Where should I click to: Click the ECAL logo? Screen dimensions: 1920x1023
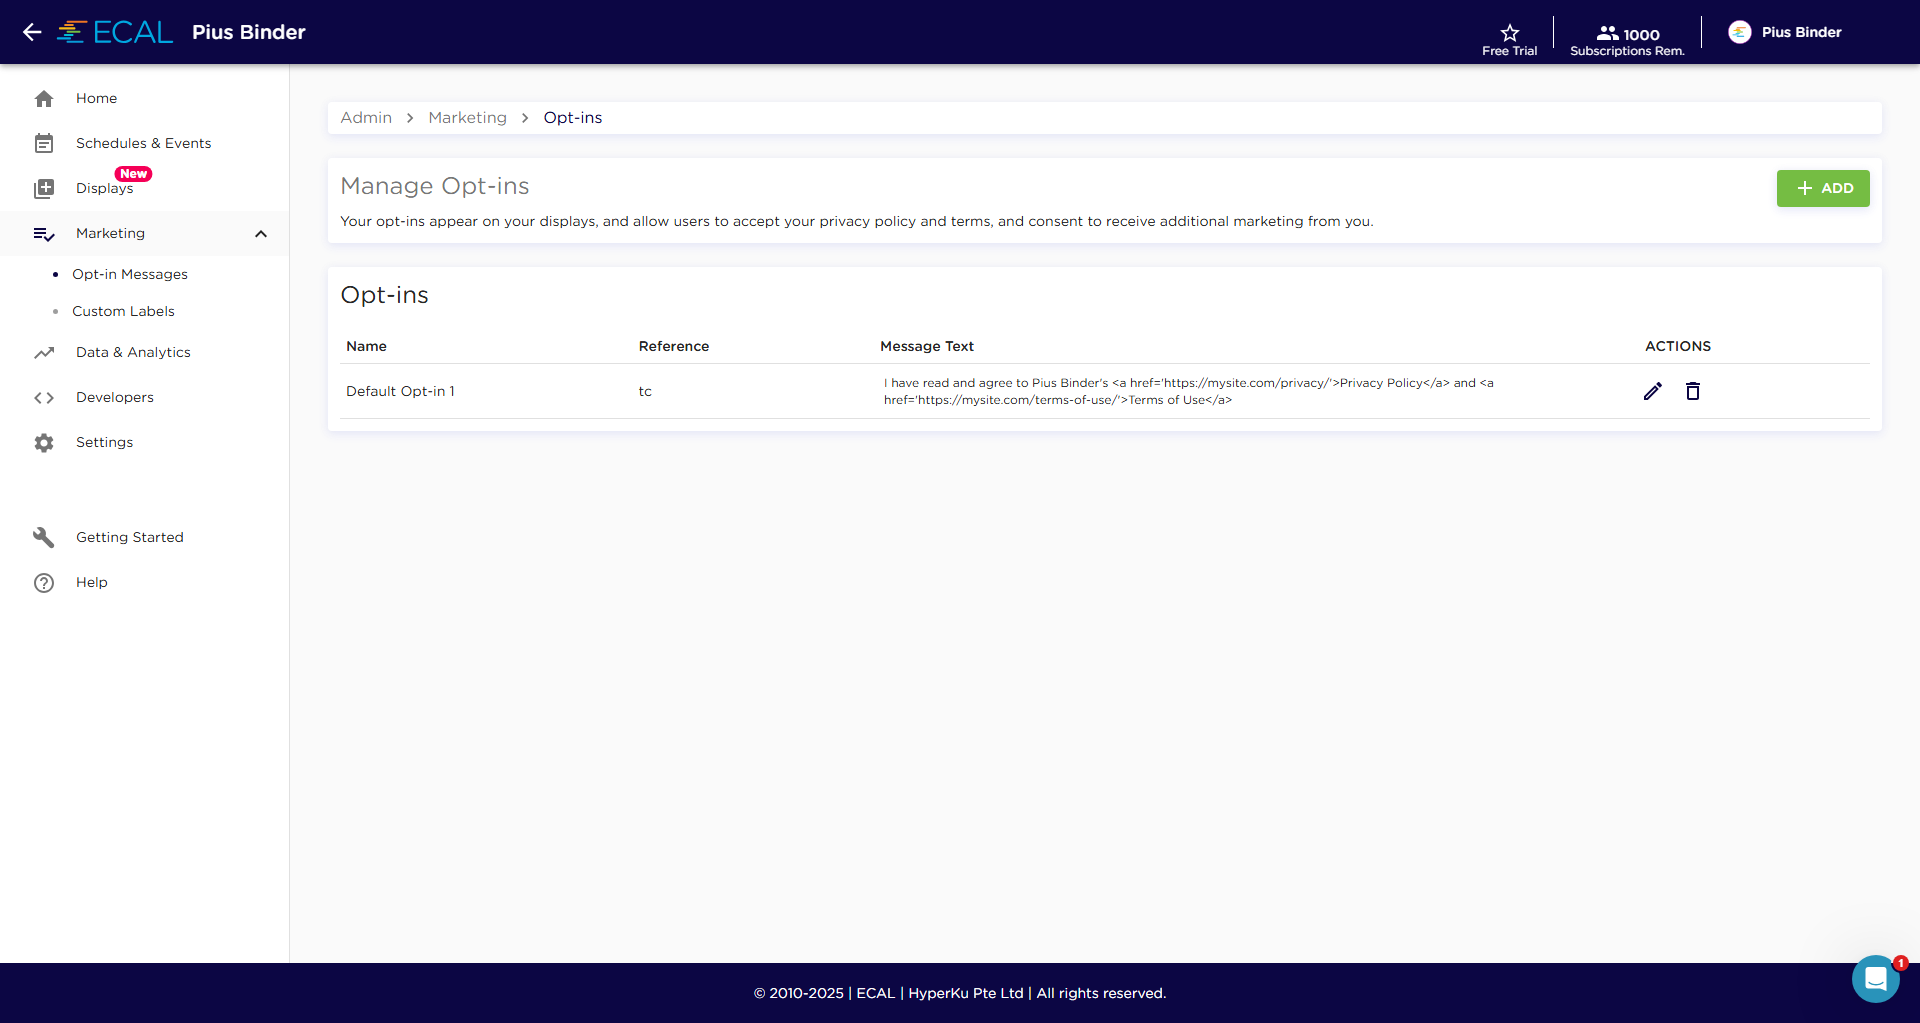[116, 32]
